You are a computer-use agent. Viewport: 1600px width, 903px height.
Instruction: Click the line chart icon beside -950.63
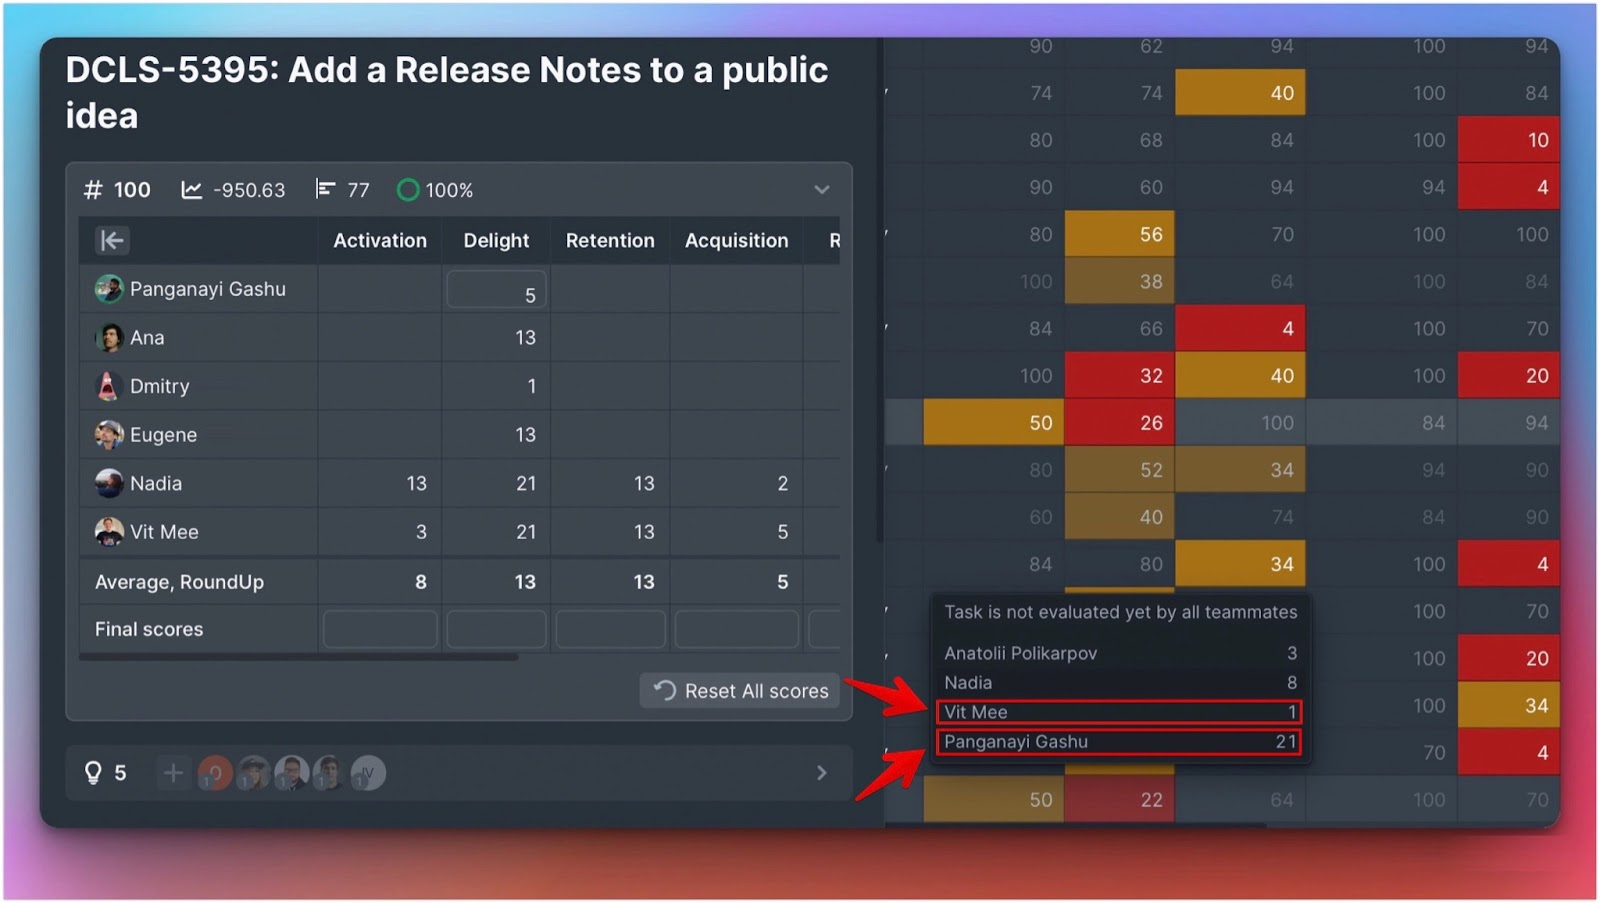[191, 190]
